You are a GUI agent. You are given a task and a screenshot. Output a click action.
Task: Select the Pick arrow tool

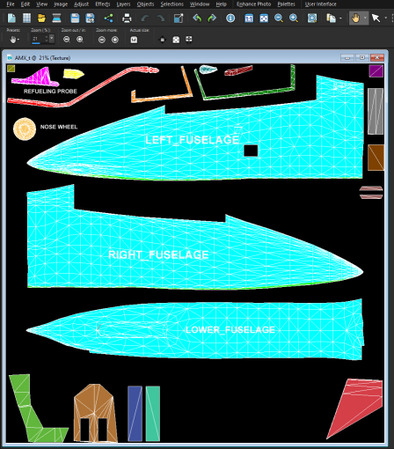tap(376, 18)
